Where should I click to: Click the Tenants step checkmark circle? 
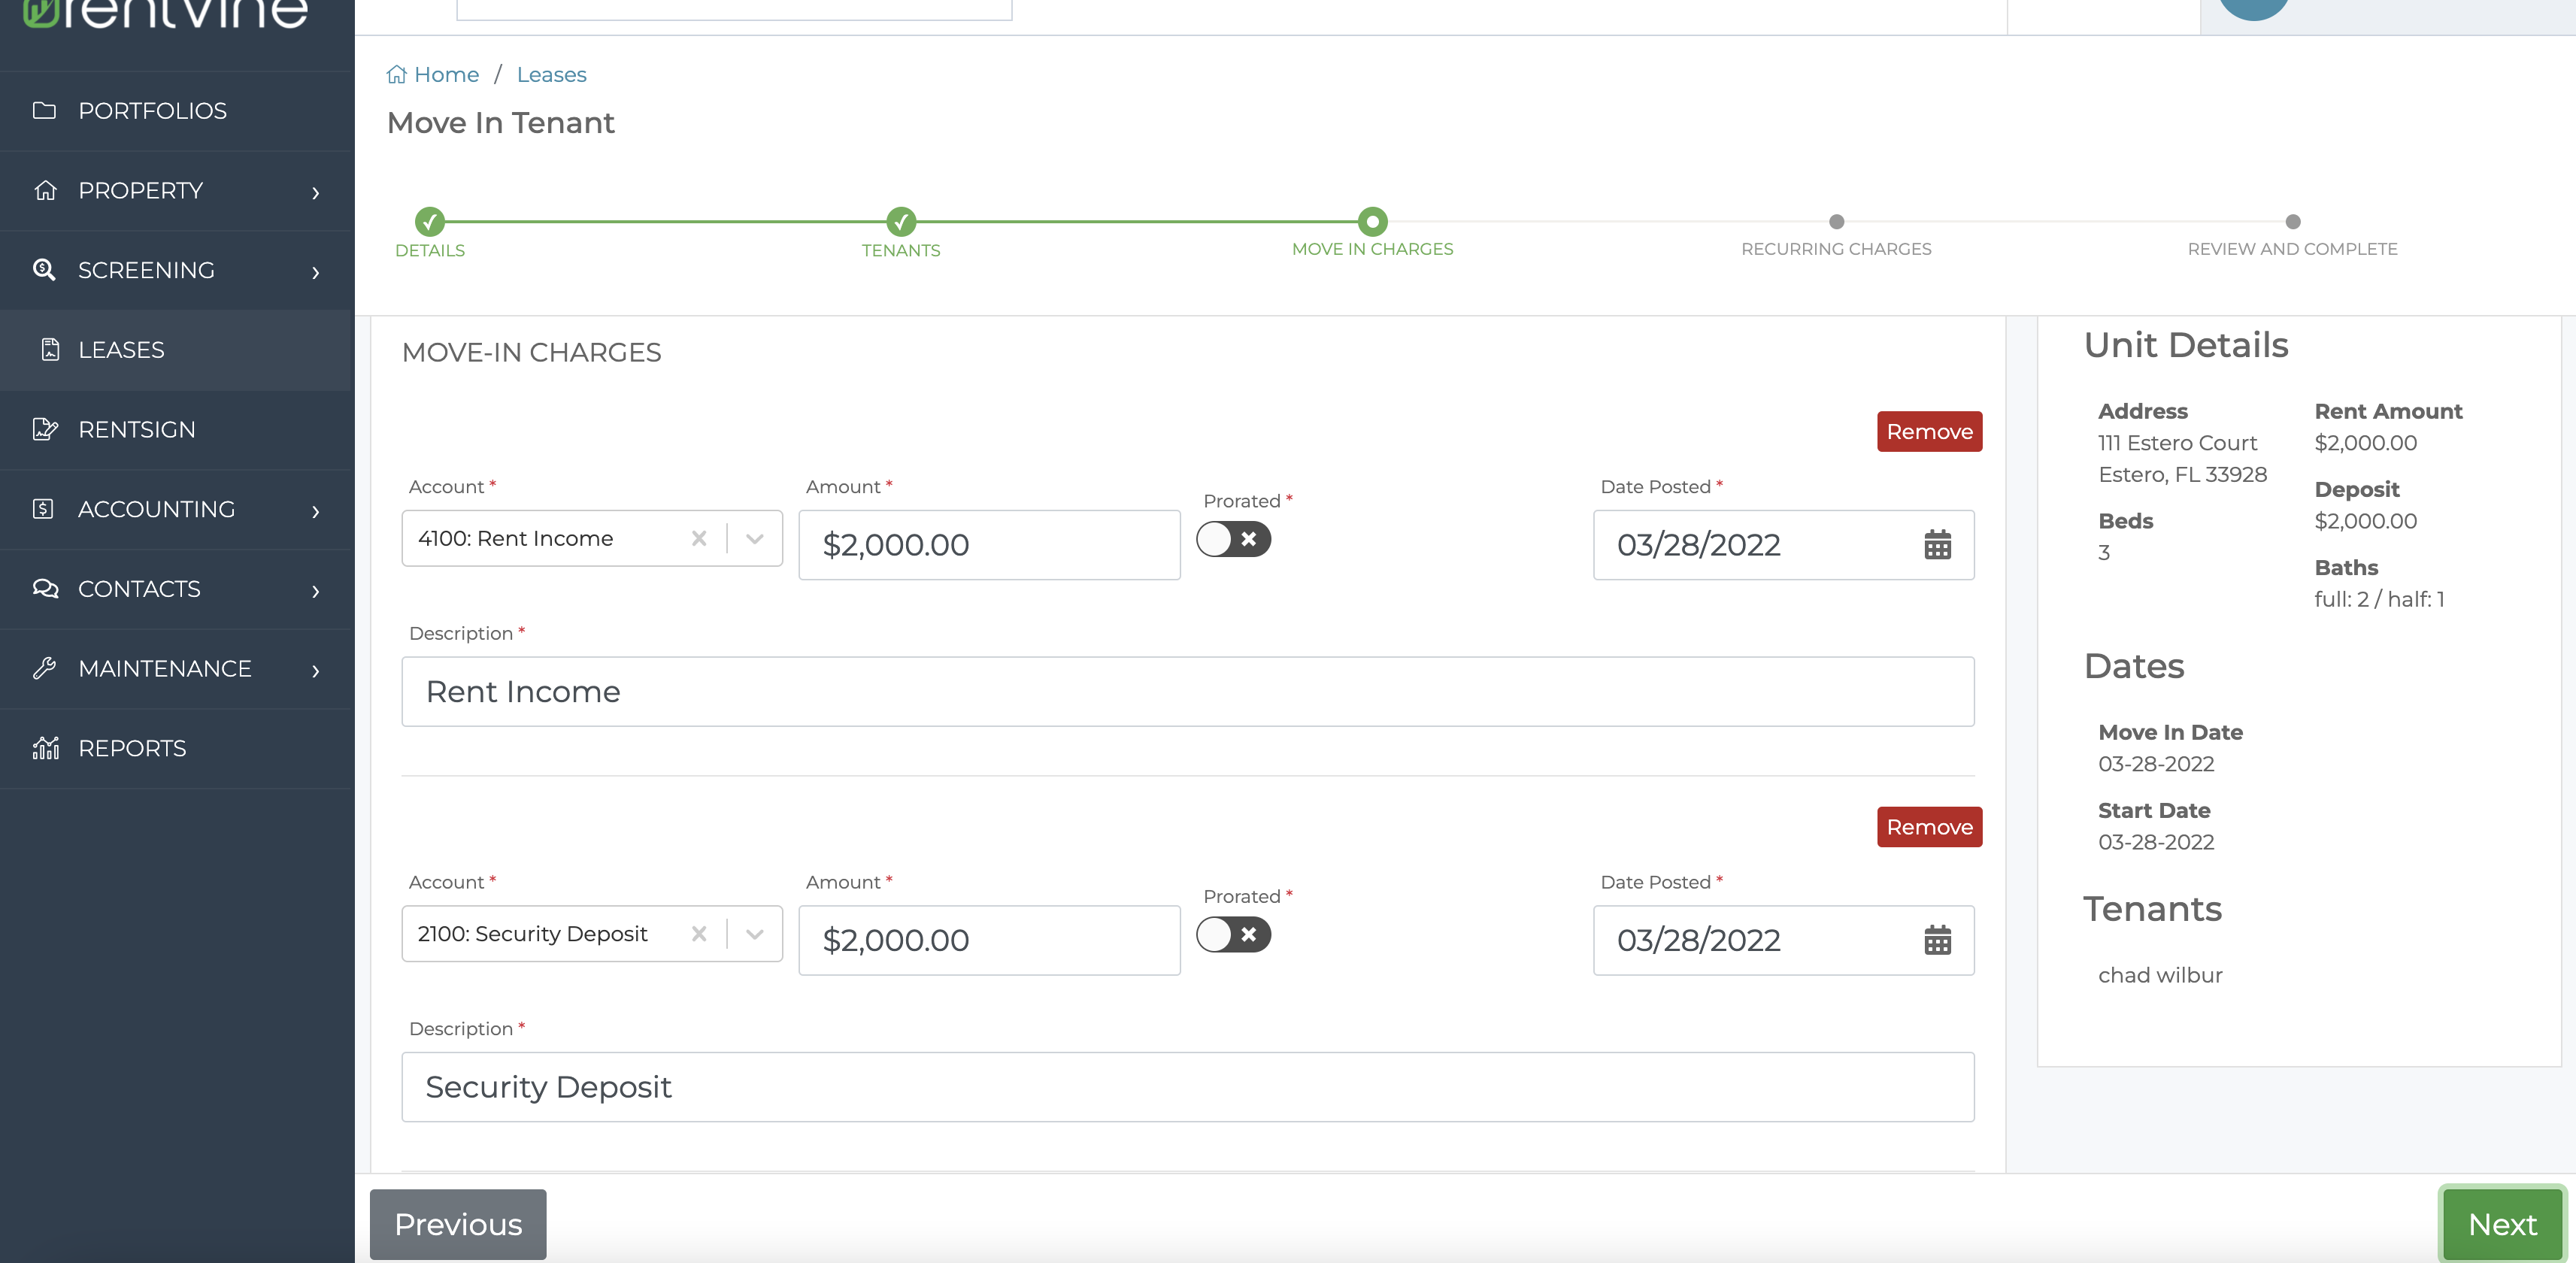click(x=901, y=221)
